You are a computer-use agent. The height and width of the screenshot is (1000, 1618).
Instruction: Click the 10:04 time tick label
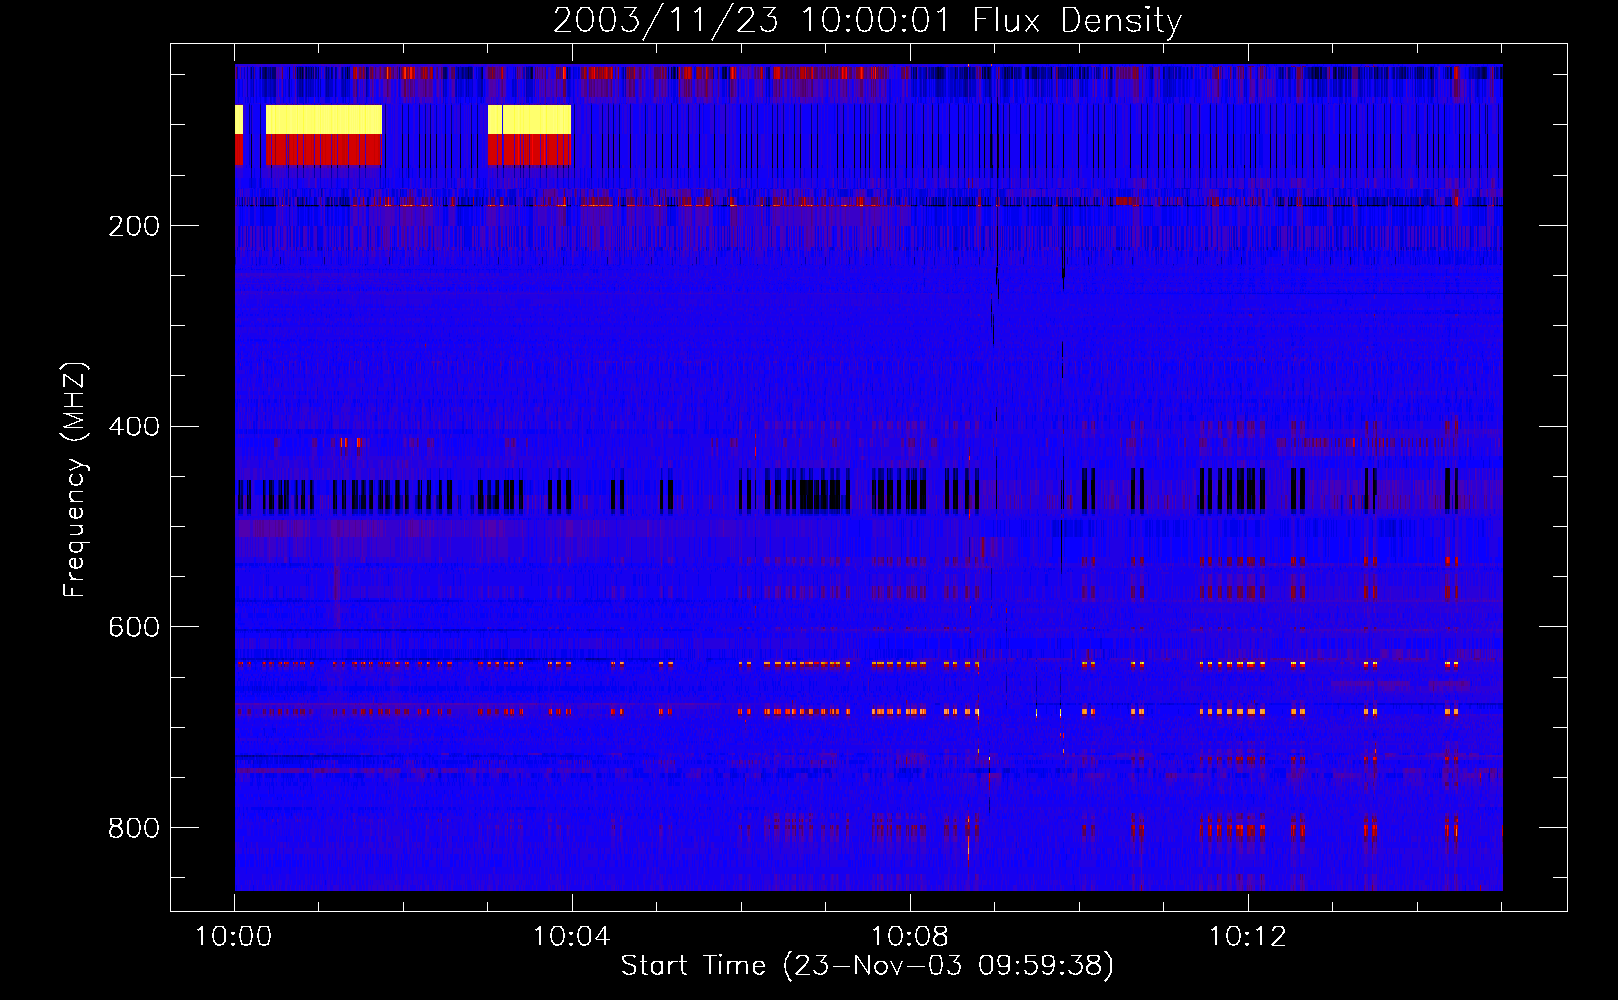pos(572,937)
